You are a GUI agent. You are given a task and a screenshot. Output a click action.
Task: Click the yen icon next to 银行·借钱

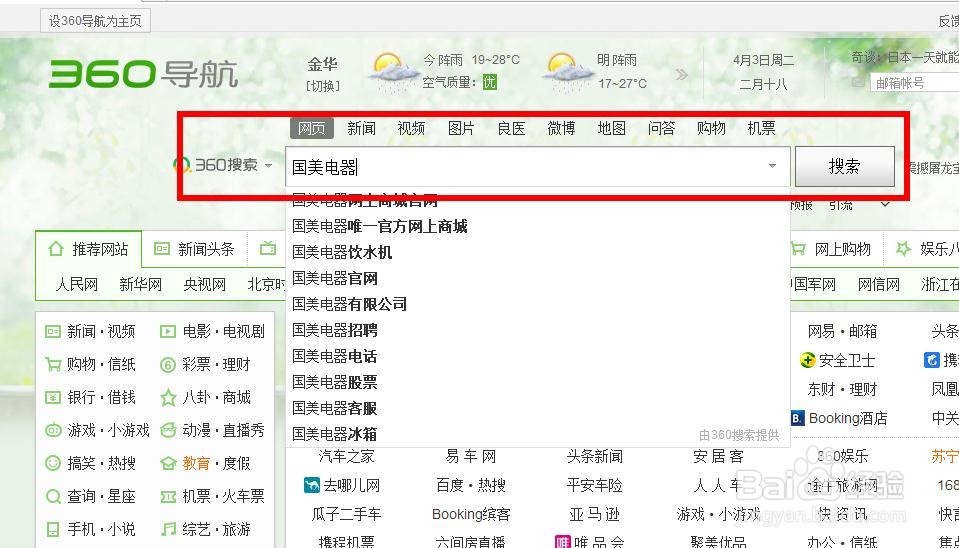point(53,398)
